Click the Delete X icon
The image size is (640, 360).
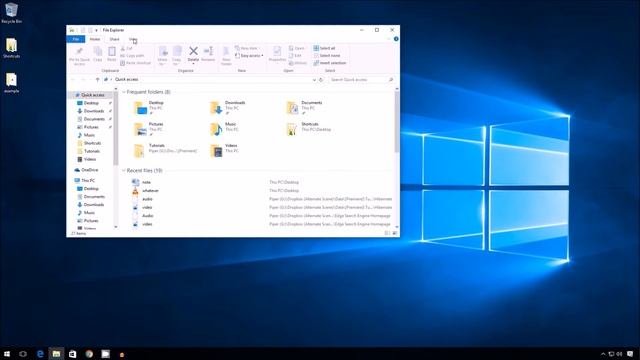pos(193,51)
